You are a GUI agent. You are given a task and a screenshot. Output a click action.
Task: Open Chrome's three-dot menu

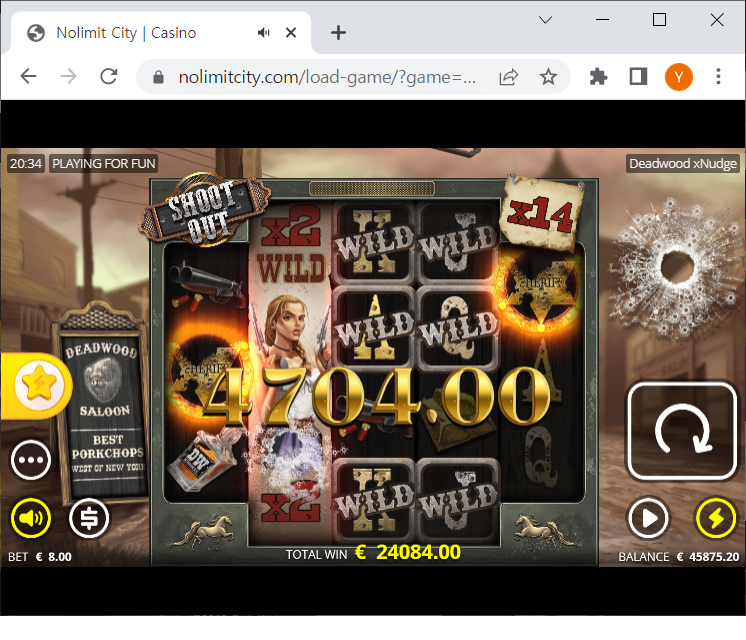pos(718,77)
